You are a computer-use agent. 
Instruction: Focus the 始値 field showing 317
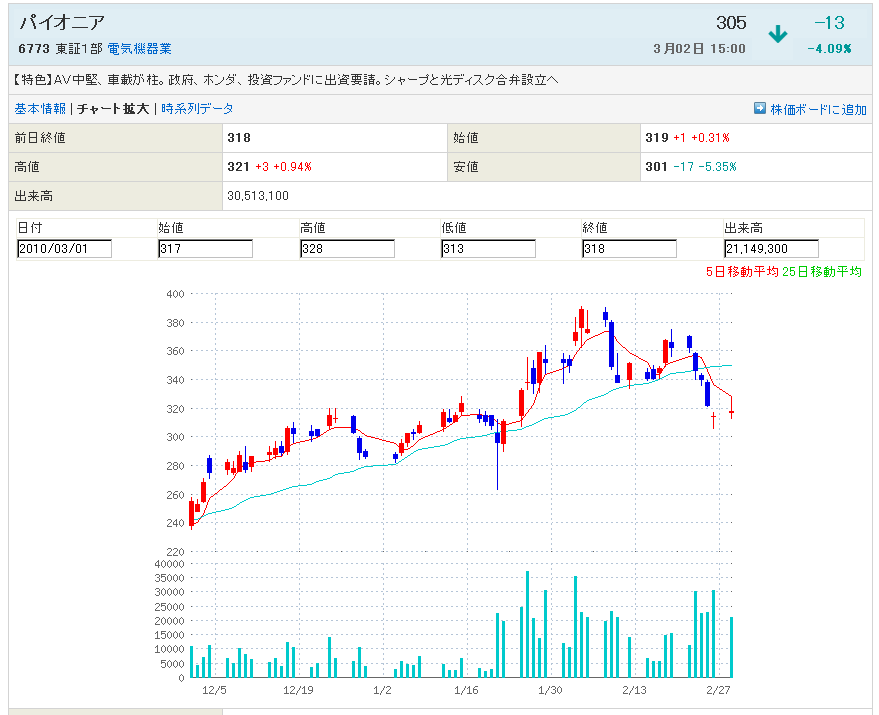tap(205, 249)
